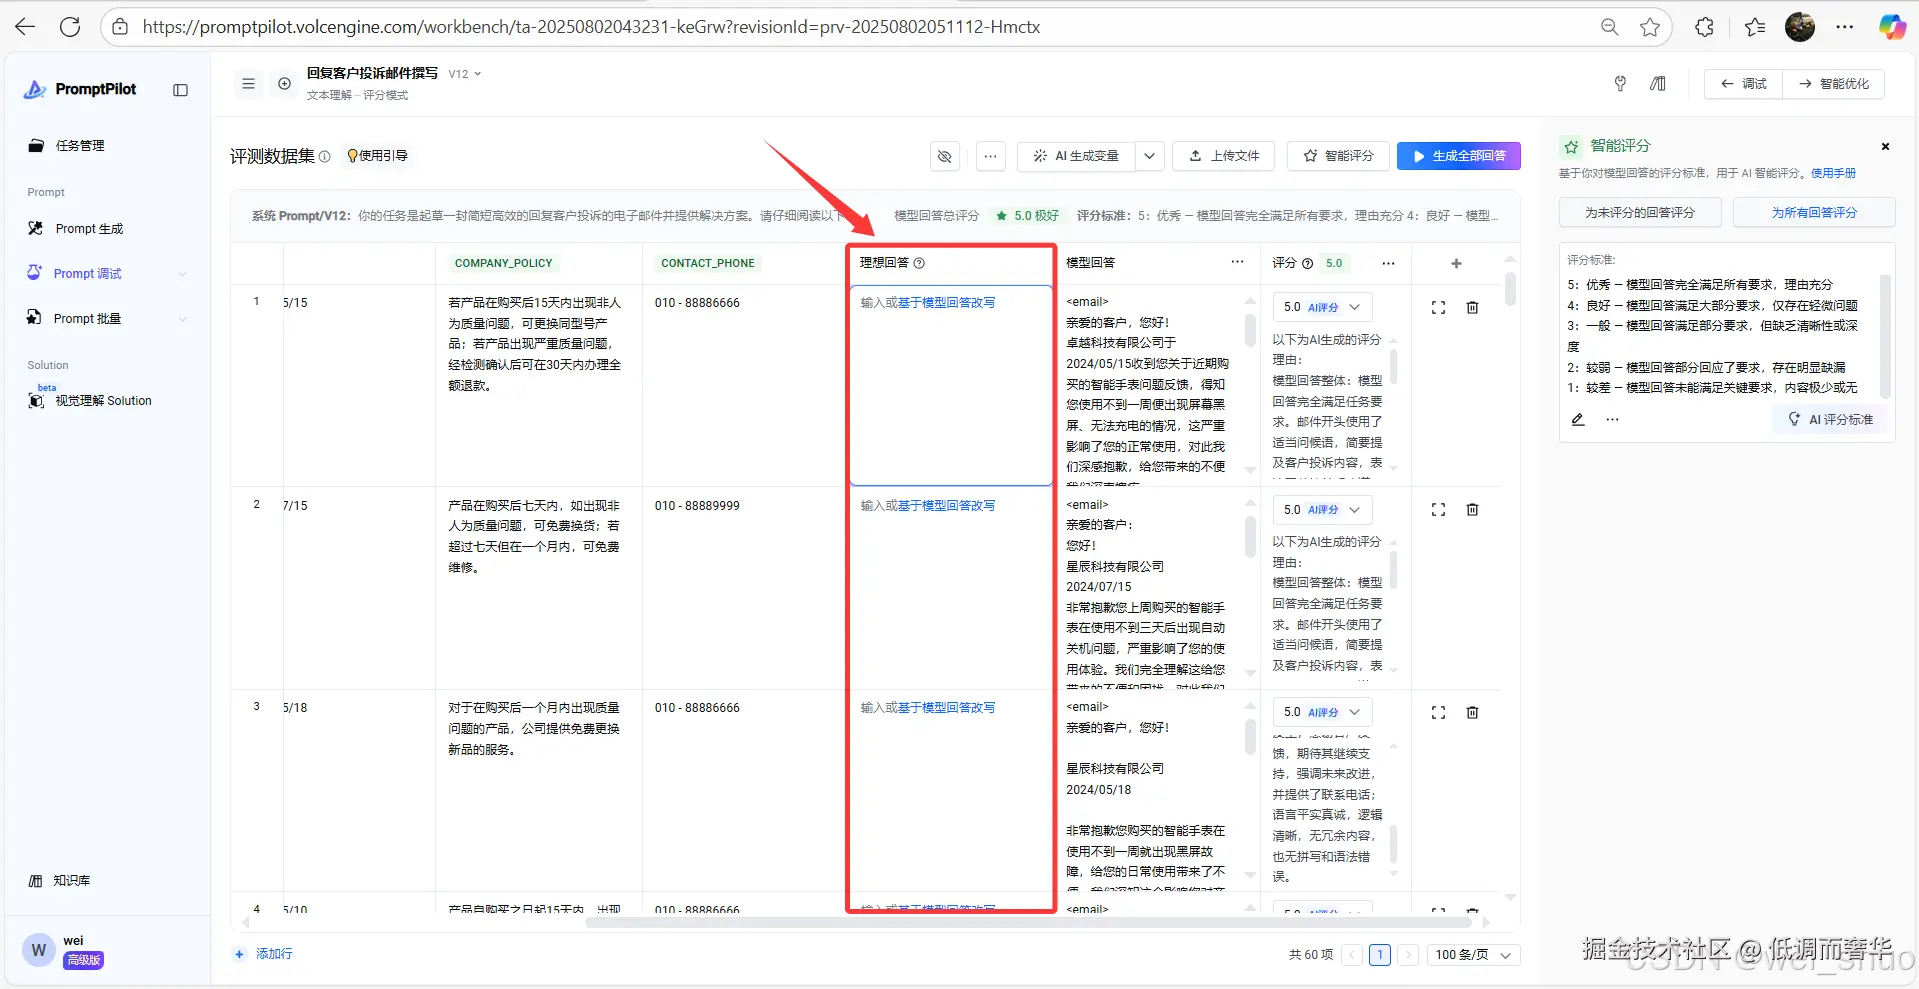Click AI 生成变量 button
The width and height of the screenshot is (1919, 989).
point(1076,156)
